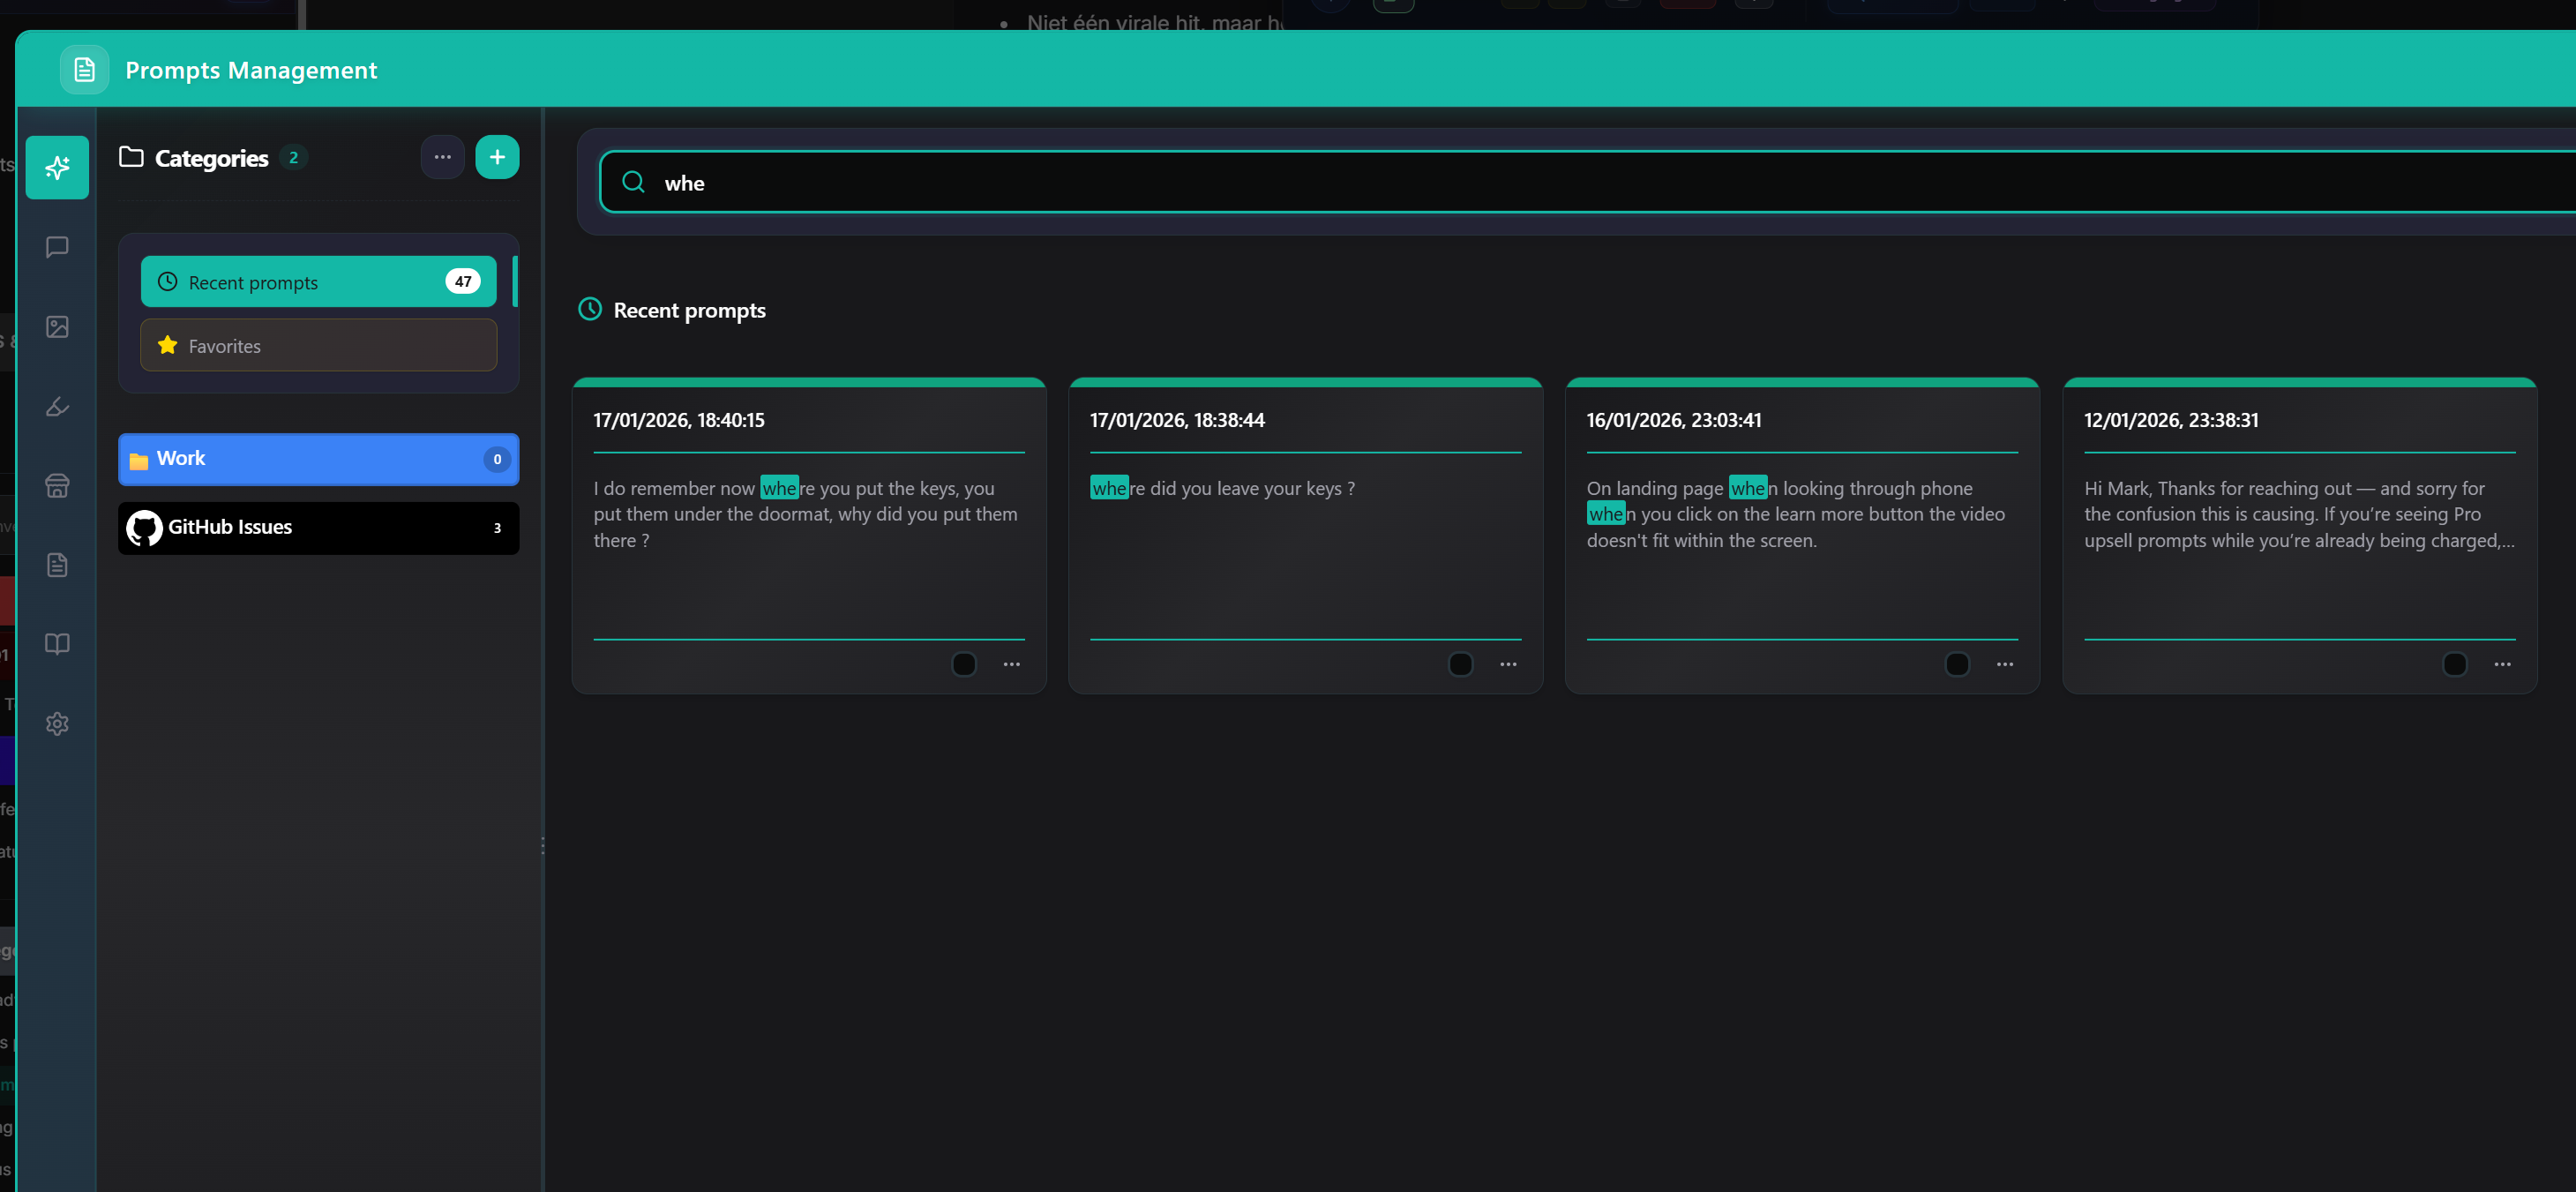Open the Categories ellipsis options menu
Screen dimensions: 2576x1192
tap(443, 157)
